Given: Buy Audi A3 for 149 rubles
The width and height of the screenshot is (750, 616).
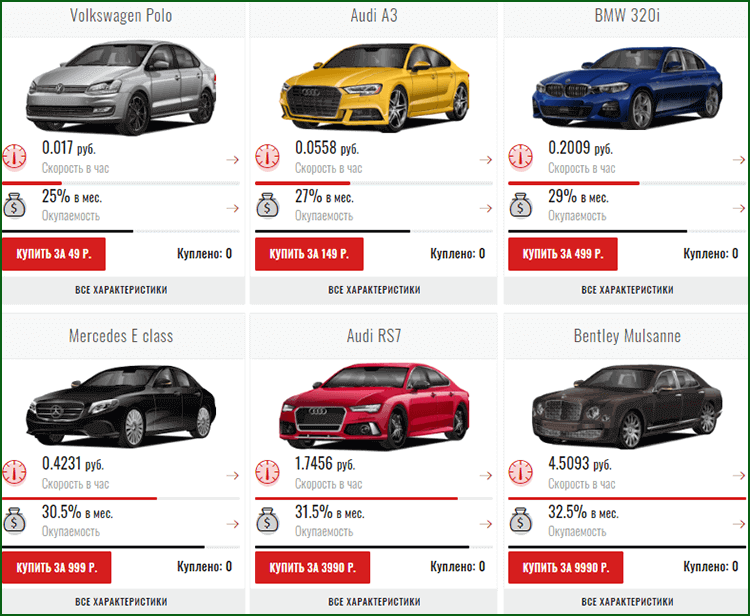Looking at the screenshot, I should click(309, 254).
